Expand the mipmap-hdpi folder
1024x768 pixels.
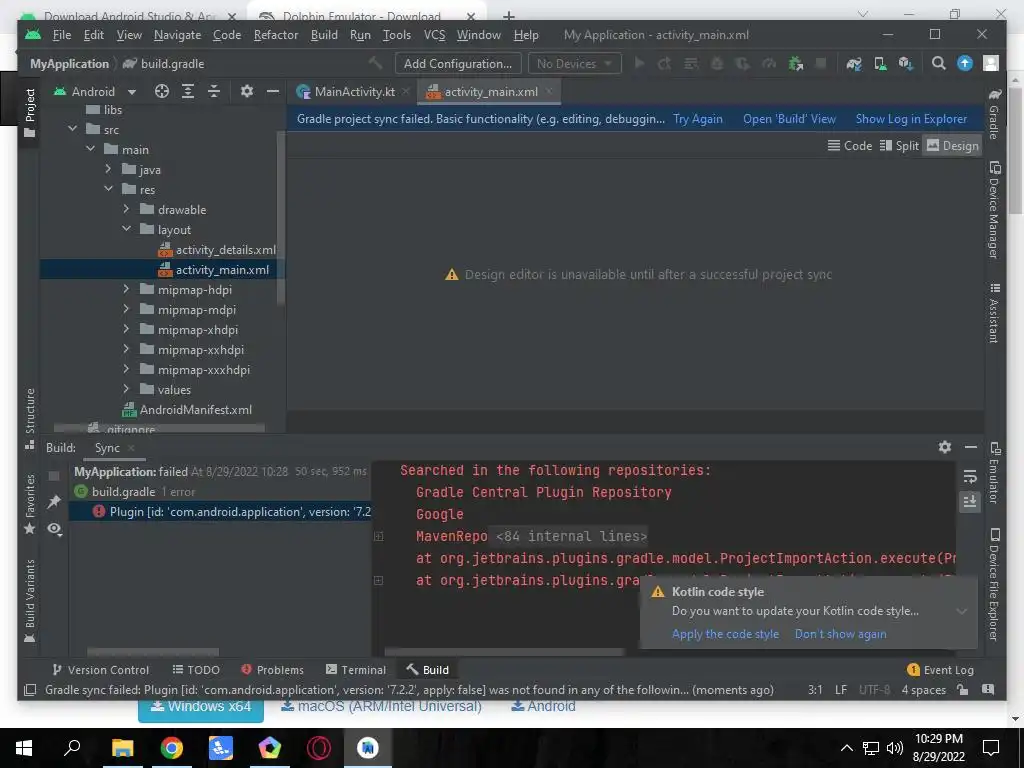click(126, 289)
